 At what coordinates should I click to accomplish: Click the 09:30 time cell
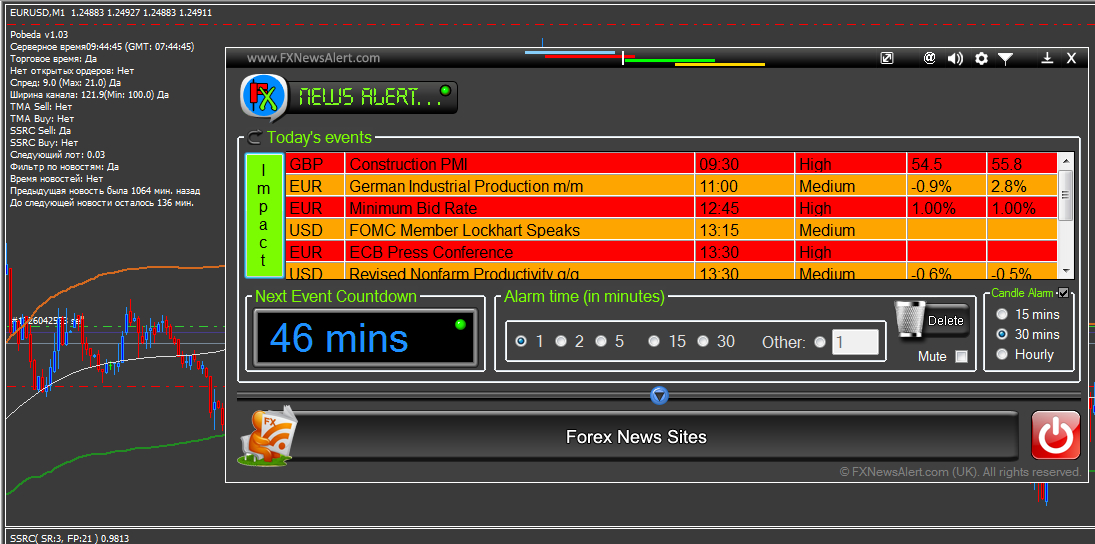[x=744, y=164]
